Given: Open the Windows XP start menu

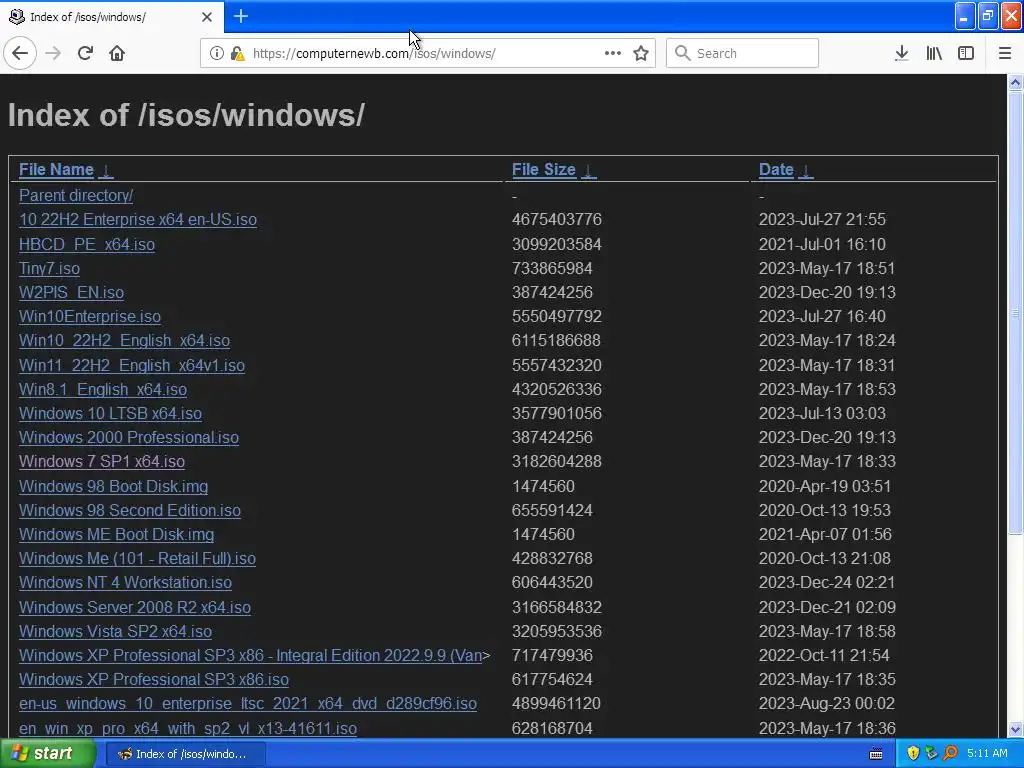Looking at the screenshot, I should [x=48, y=754].
